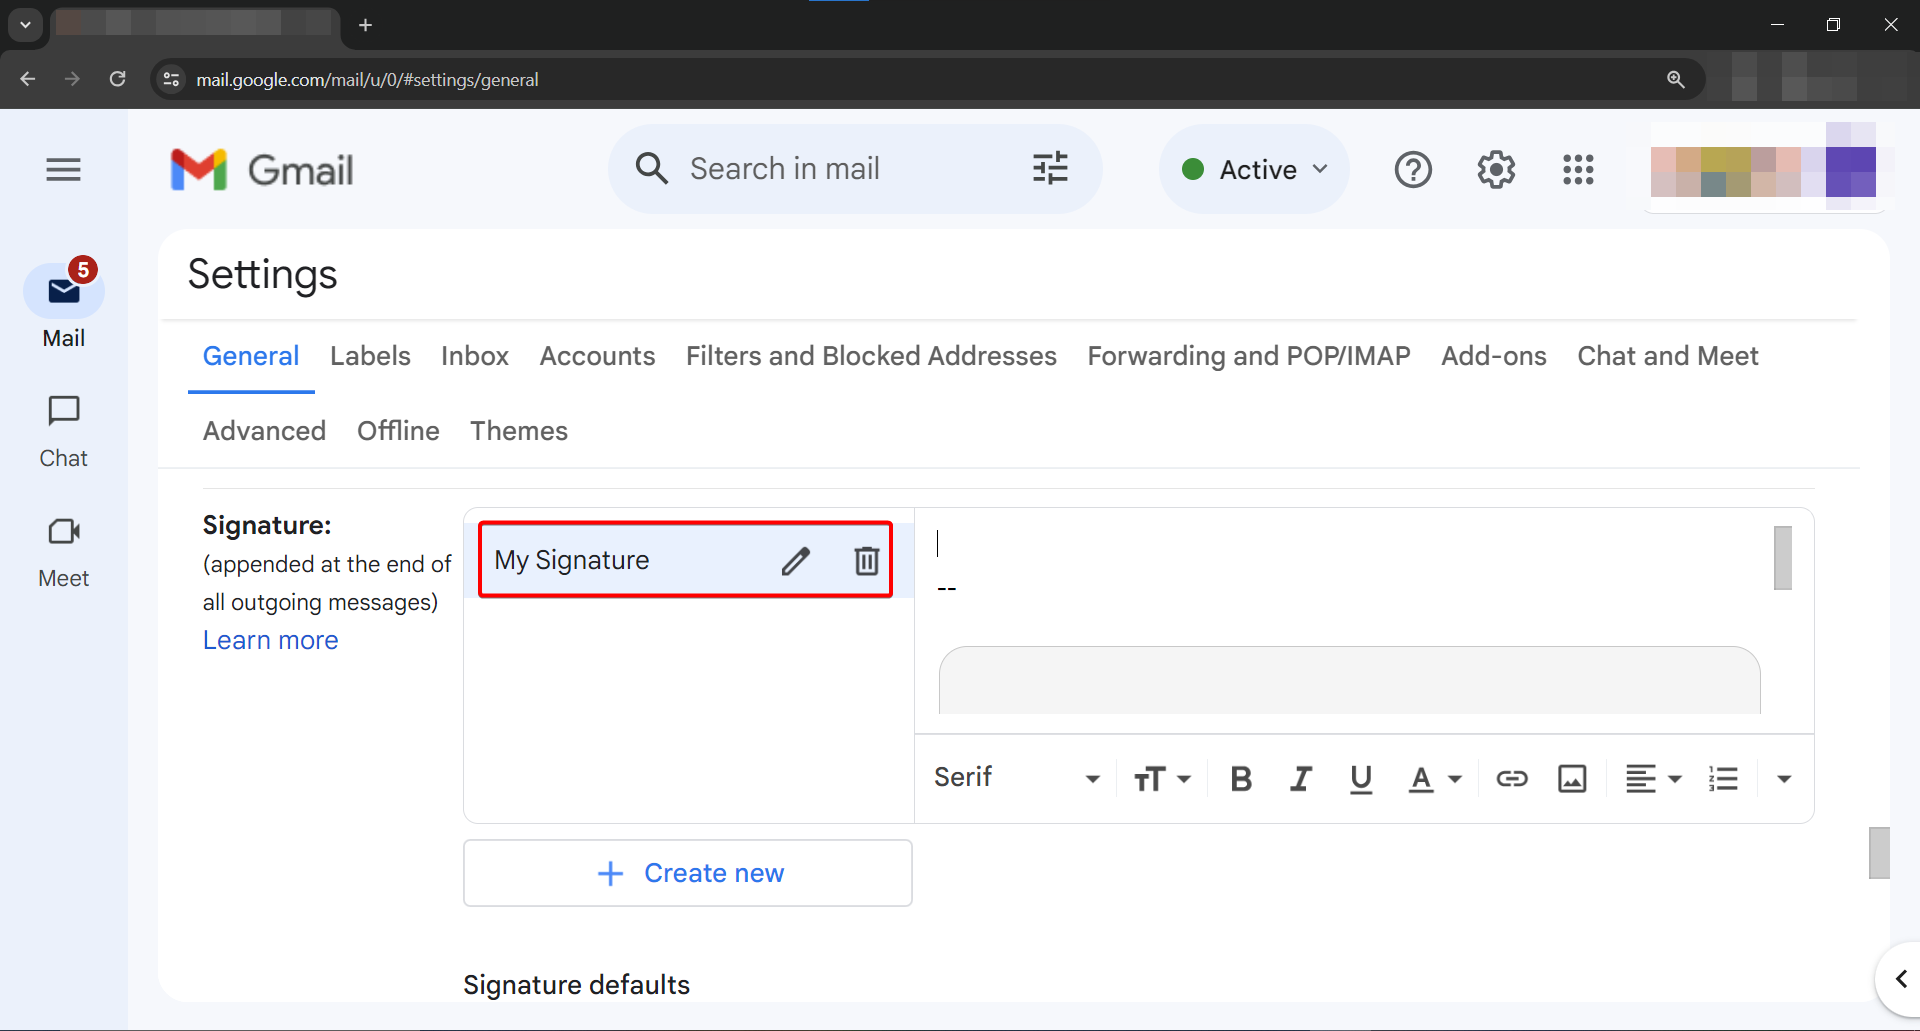Screen dimensions: 1920x1031
Task: Toggle italic formatting in signature editor
Action: click(x=1300, y=778)
